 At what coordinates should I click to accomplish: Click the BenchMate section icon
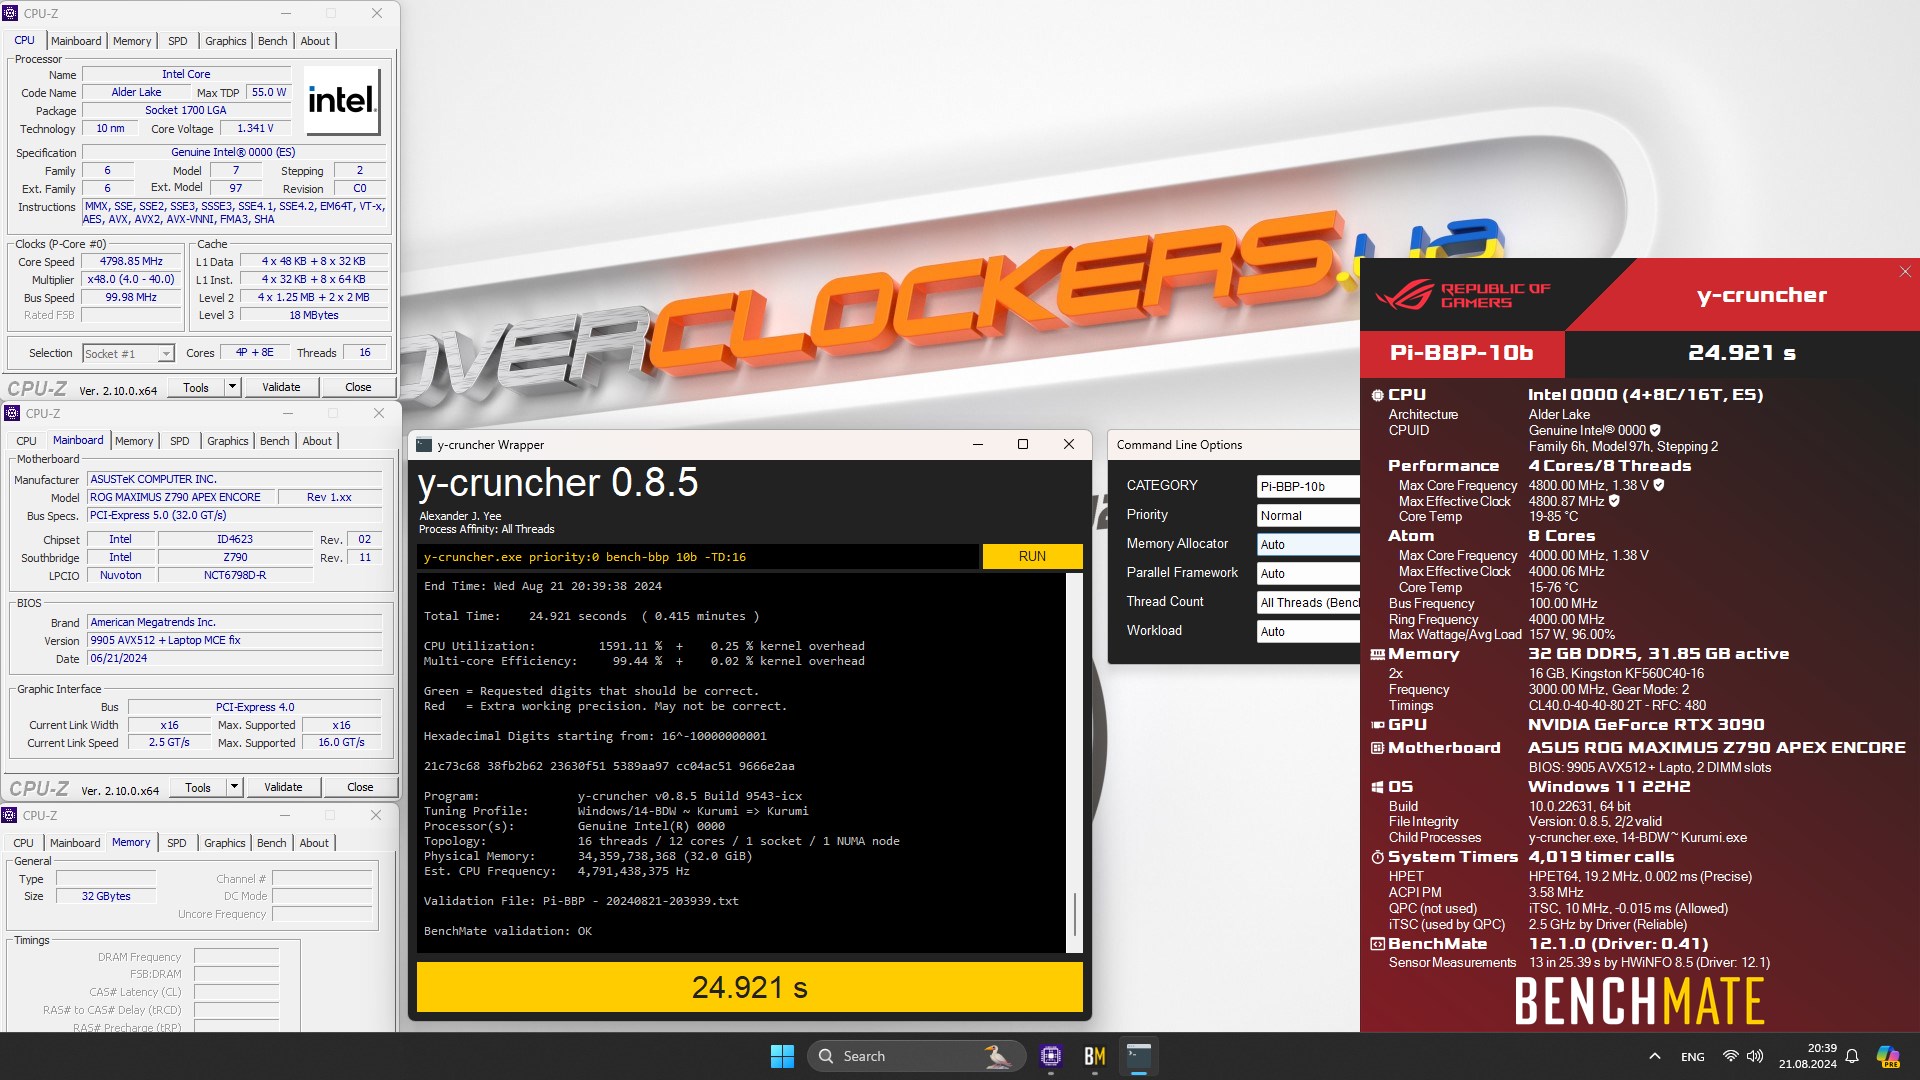click(1377, 944)
